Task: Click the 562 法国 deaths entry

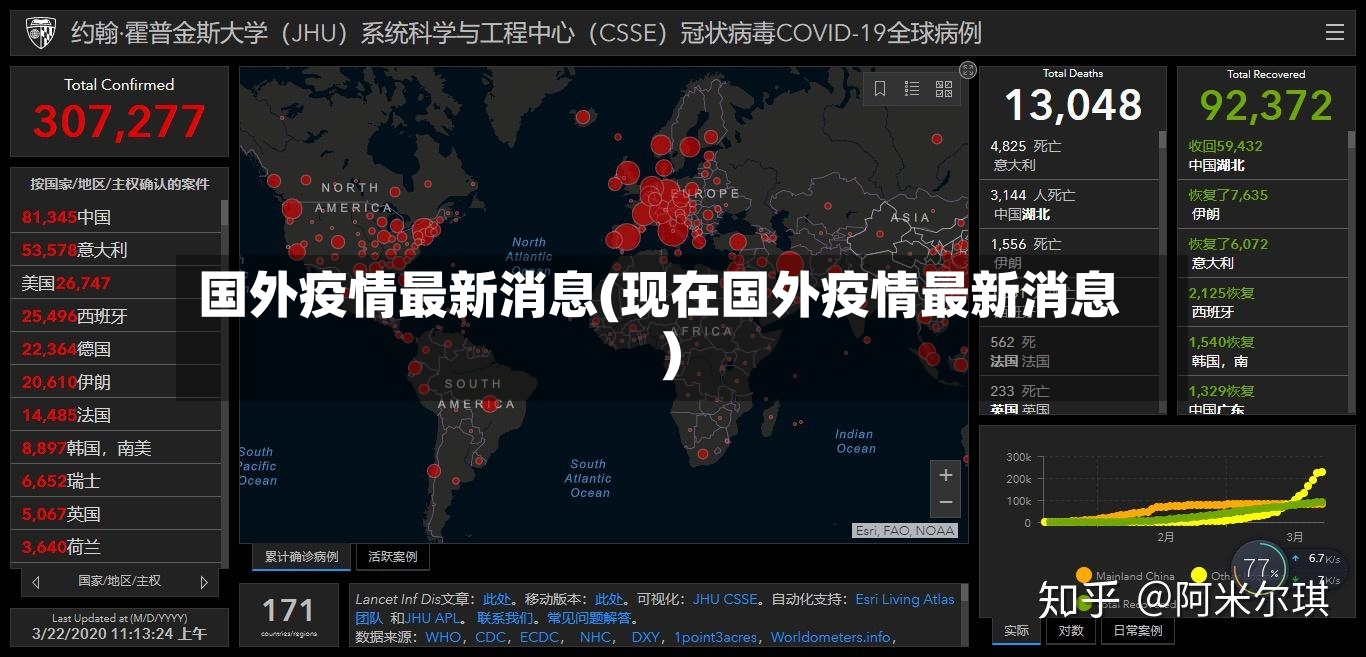Action: 1068,351
